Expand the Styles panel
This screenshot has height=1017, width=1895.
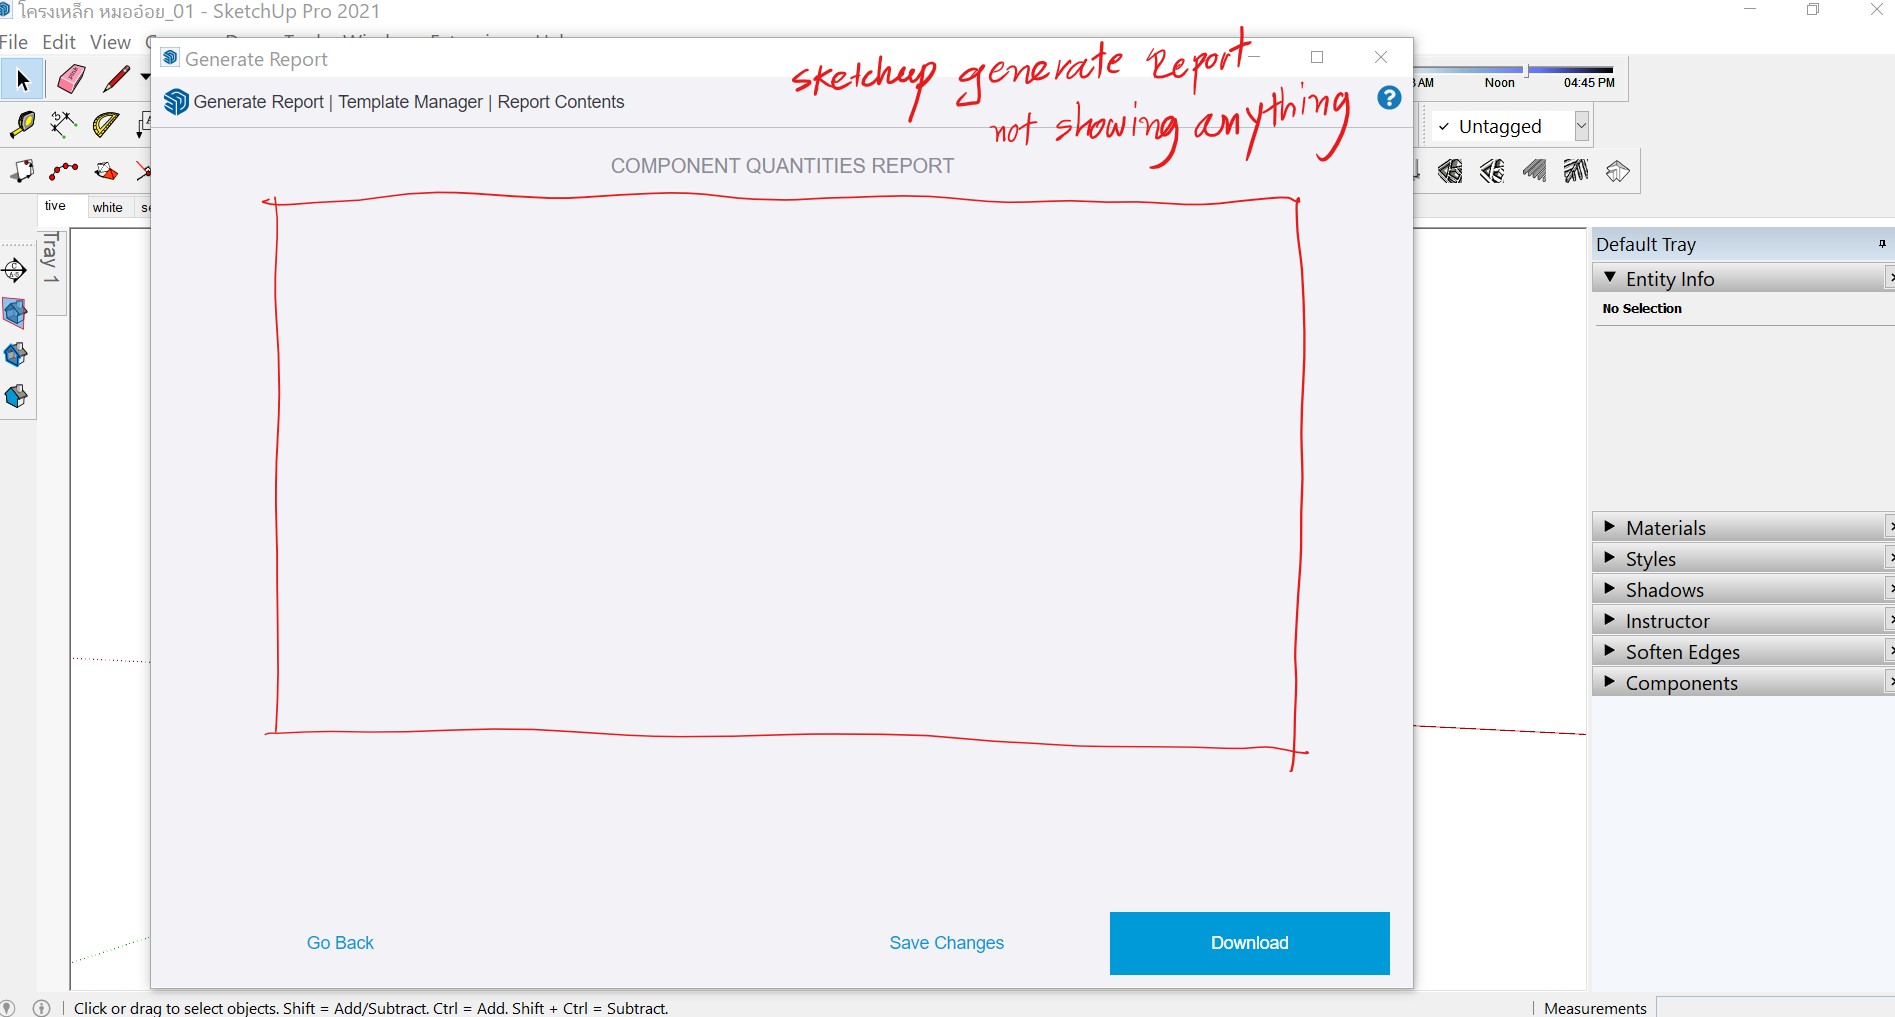click(1609, 557)
